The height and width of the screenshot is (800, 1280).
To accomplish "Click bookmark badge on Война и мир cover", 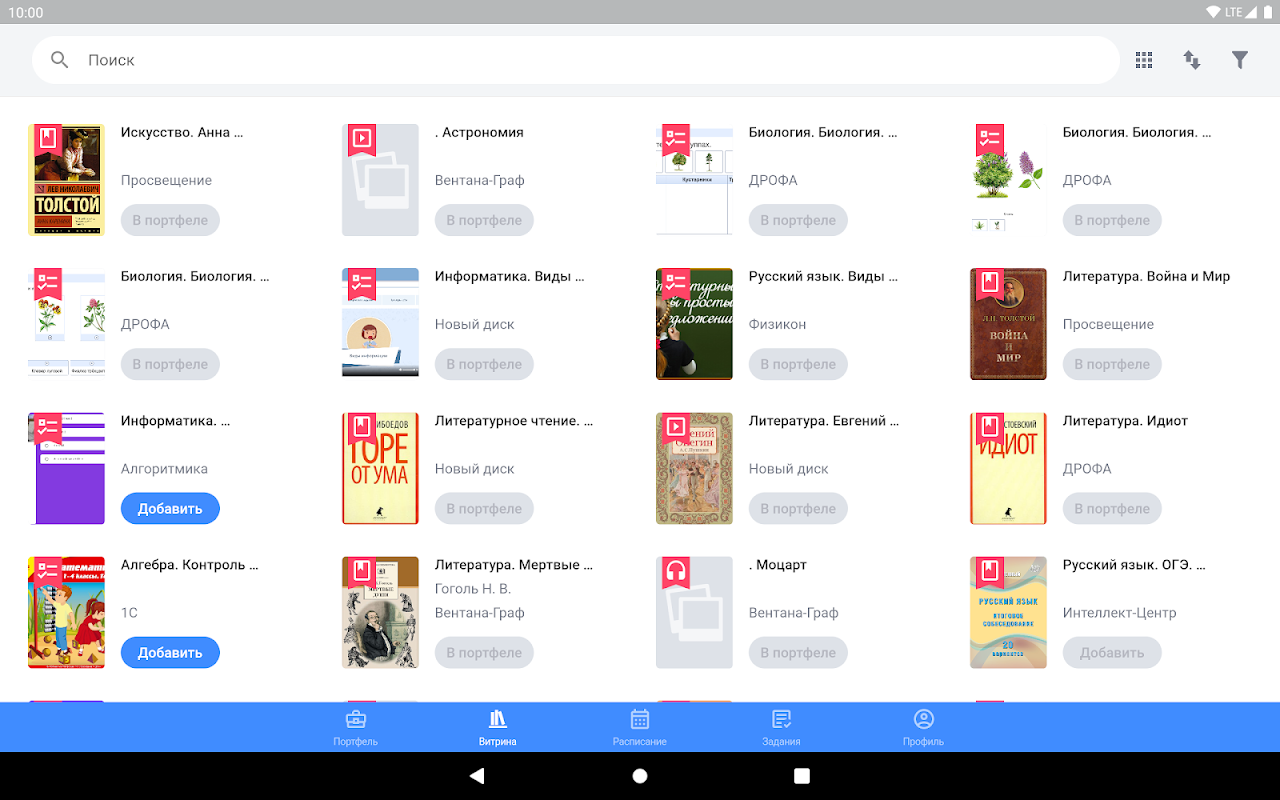I will pyautogui.click(x=990, y=284).
